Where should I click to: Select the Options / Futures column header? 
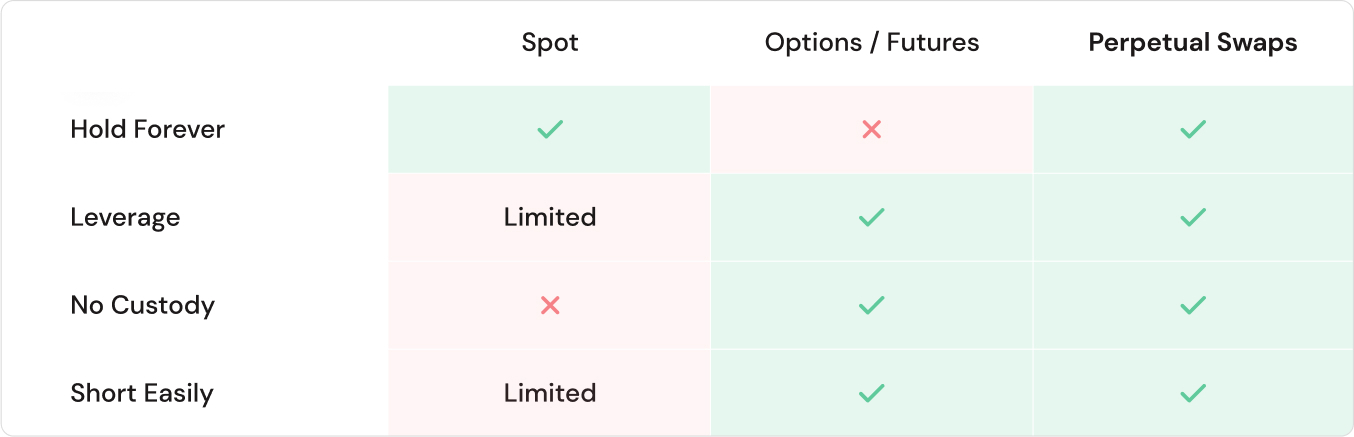(x=871, y=43)
